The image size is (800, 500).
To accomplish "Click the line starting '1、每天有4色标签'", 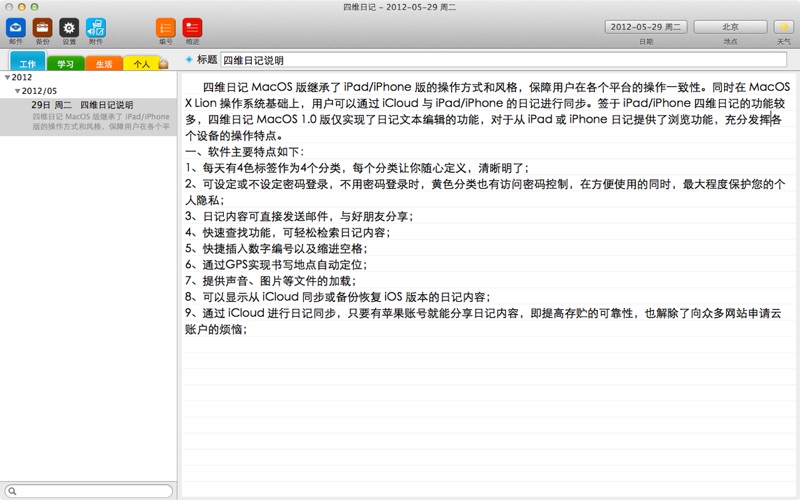I will point(357,168).
